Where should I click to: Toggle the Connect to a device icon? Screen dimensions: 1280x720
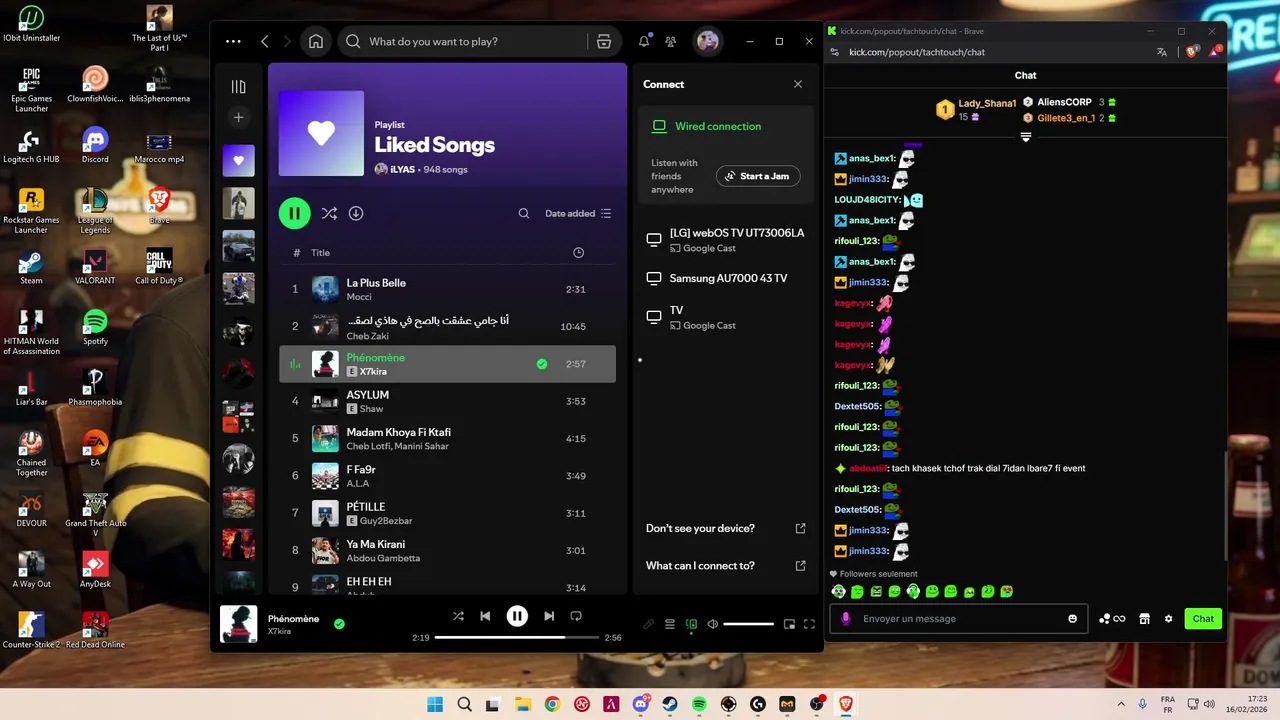pos(691,624)
